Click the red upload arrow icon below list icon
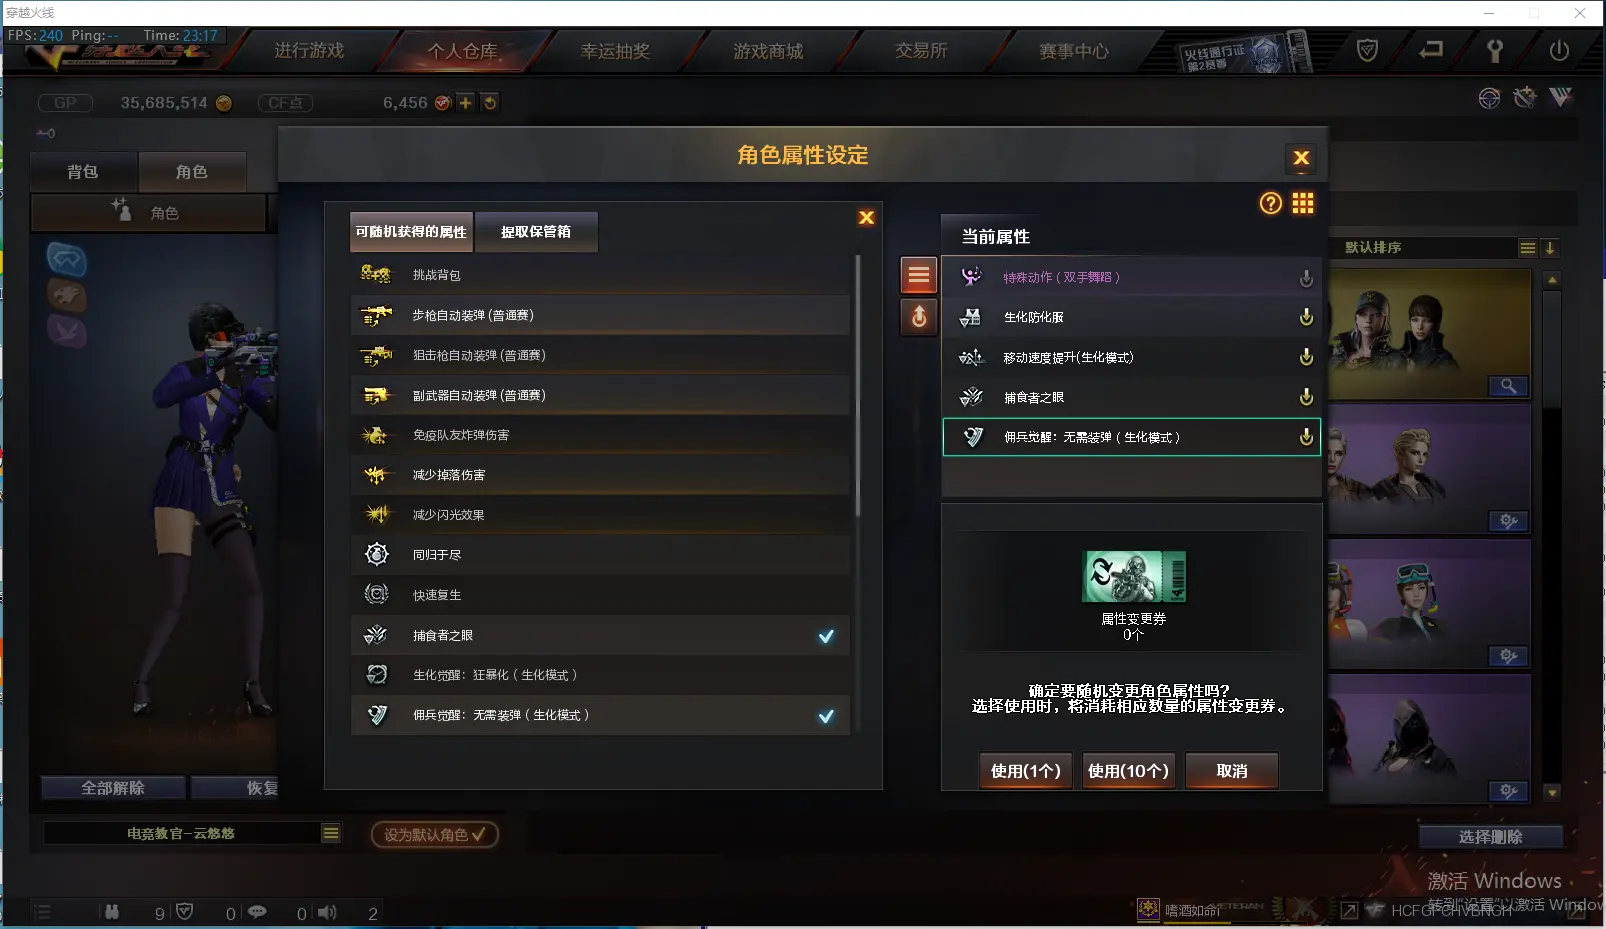The image size is (1606, 929). pyautogui.click(x=918, y=317)
